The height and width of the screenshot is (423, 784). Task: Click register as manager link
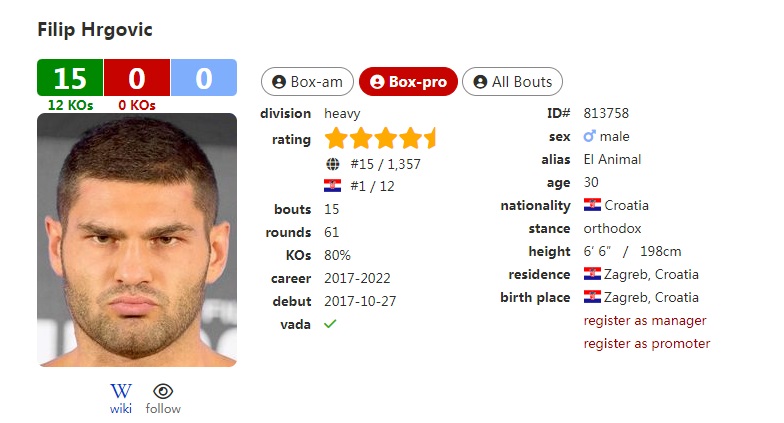tap(645, 320)
